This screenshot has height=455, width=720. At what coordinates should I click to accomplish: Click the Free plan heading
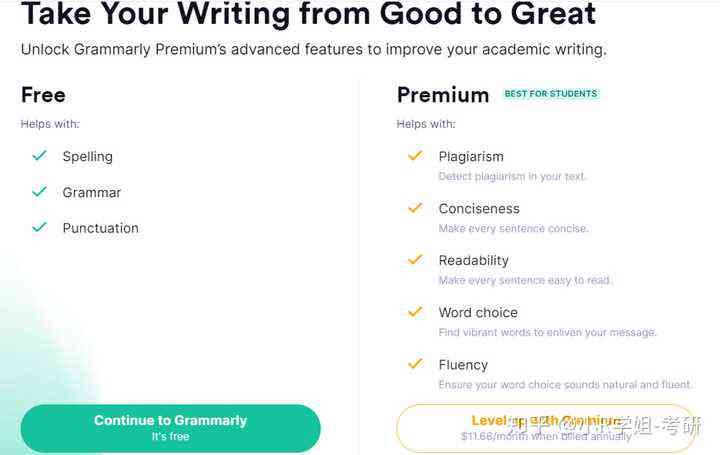(x=43, y=95)
